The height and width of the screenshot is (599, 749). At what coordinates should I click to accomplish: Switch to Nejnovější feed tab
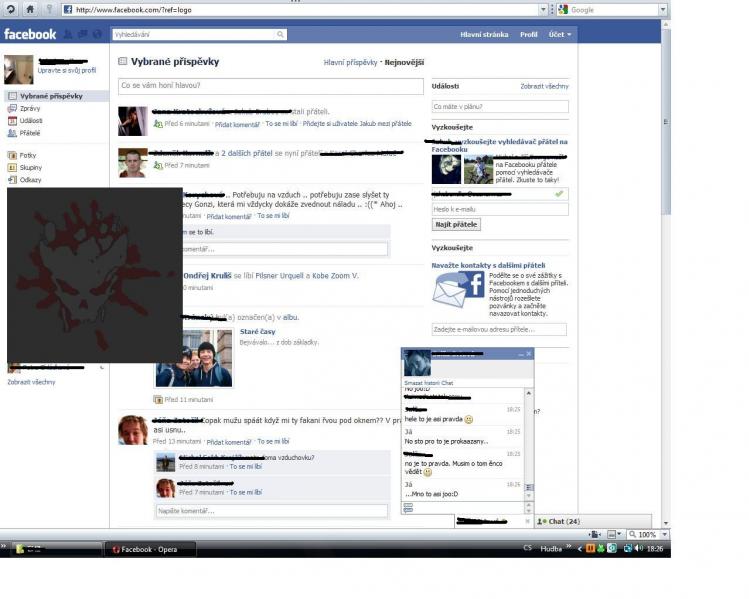404,62
